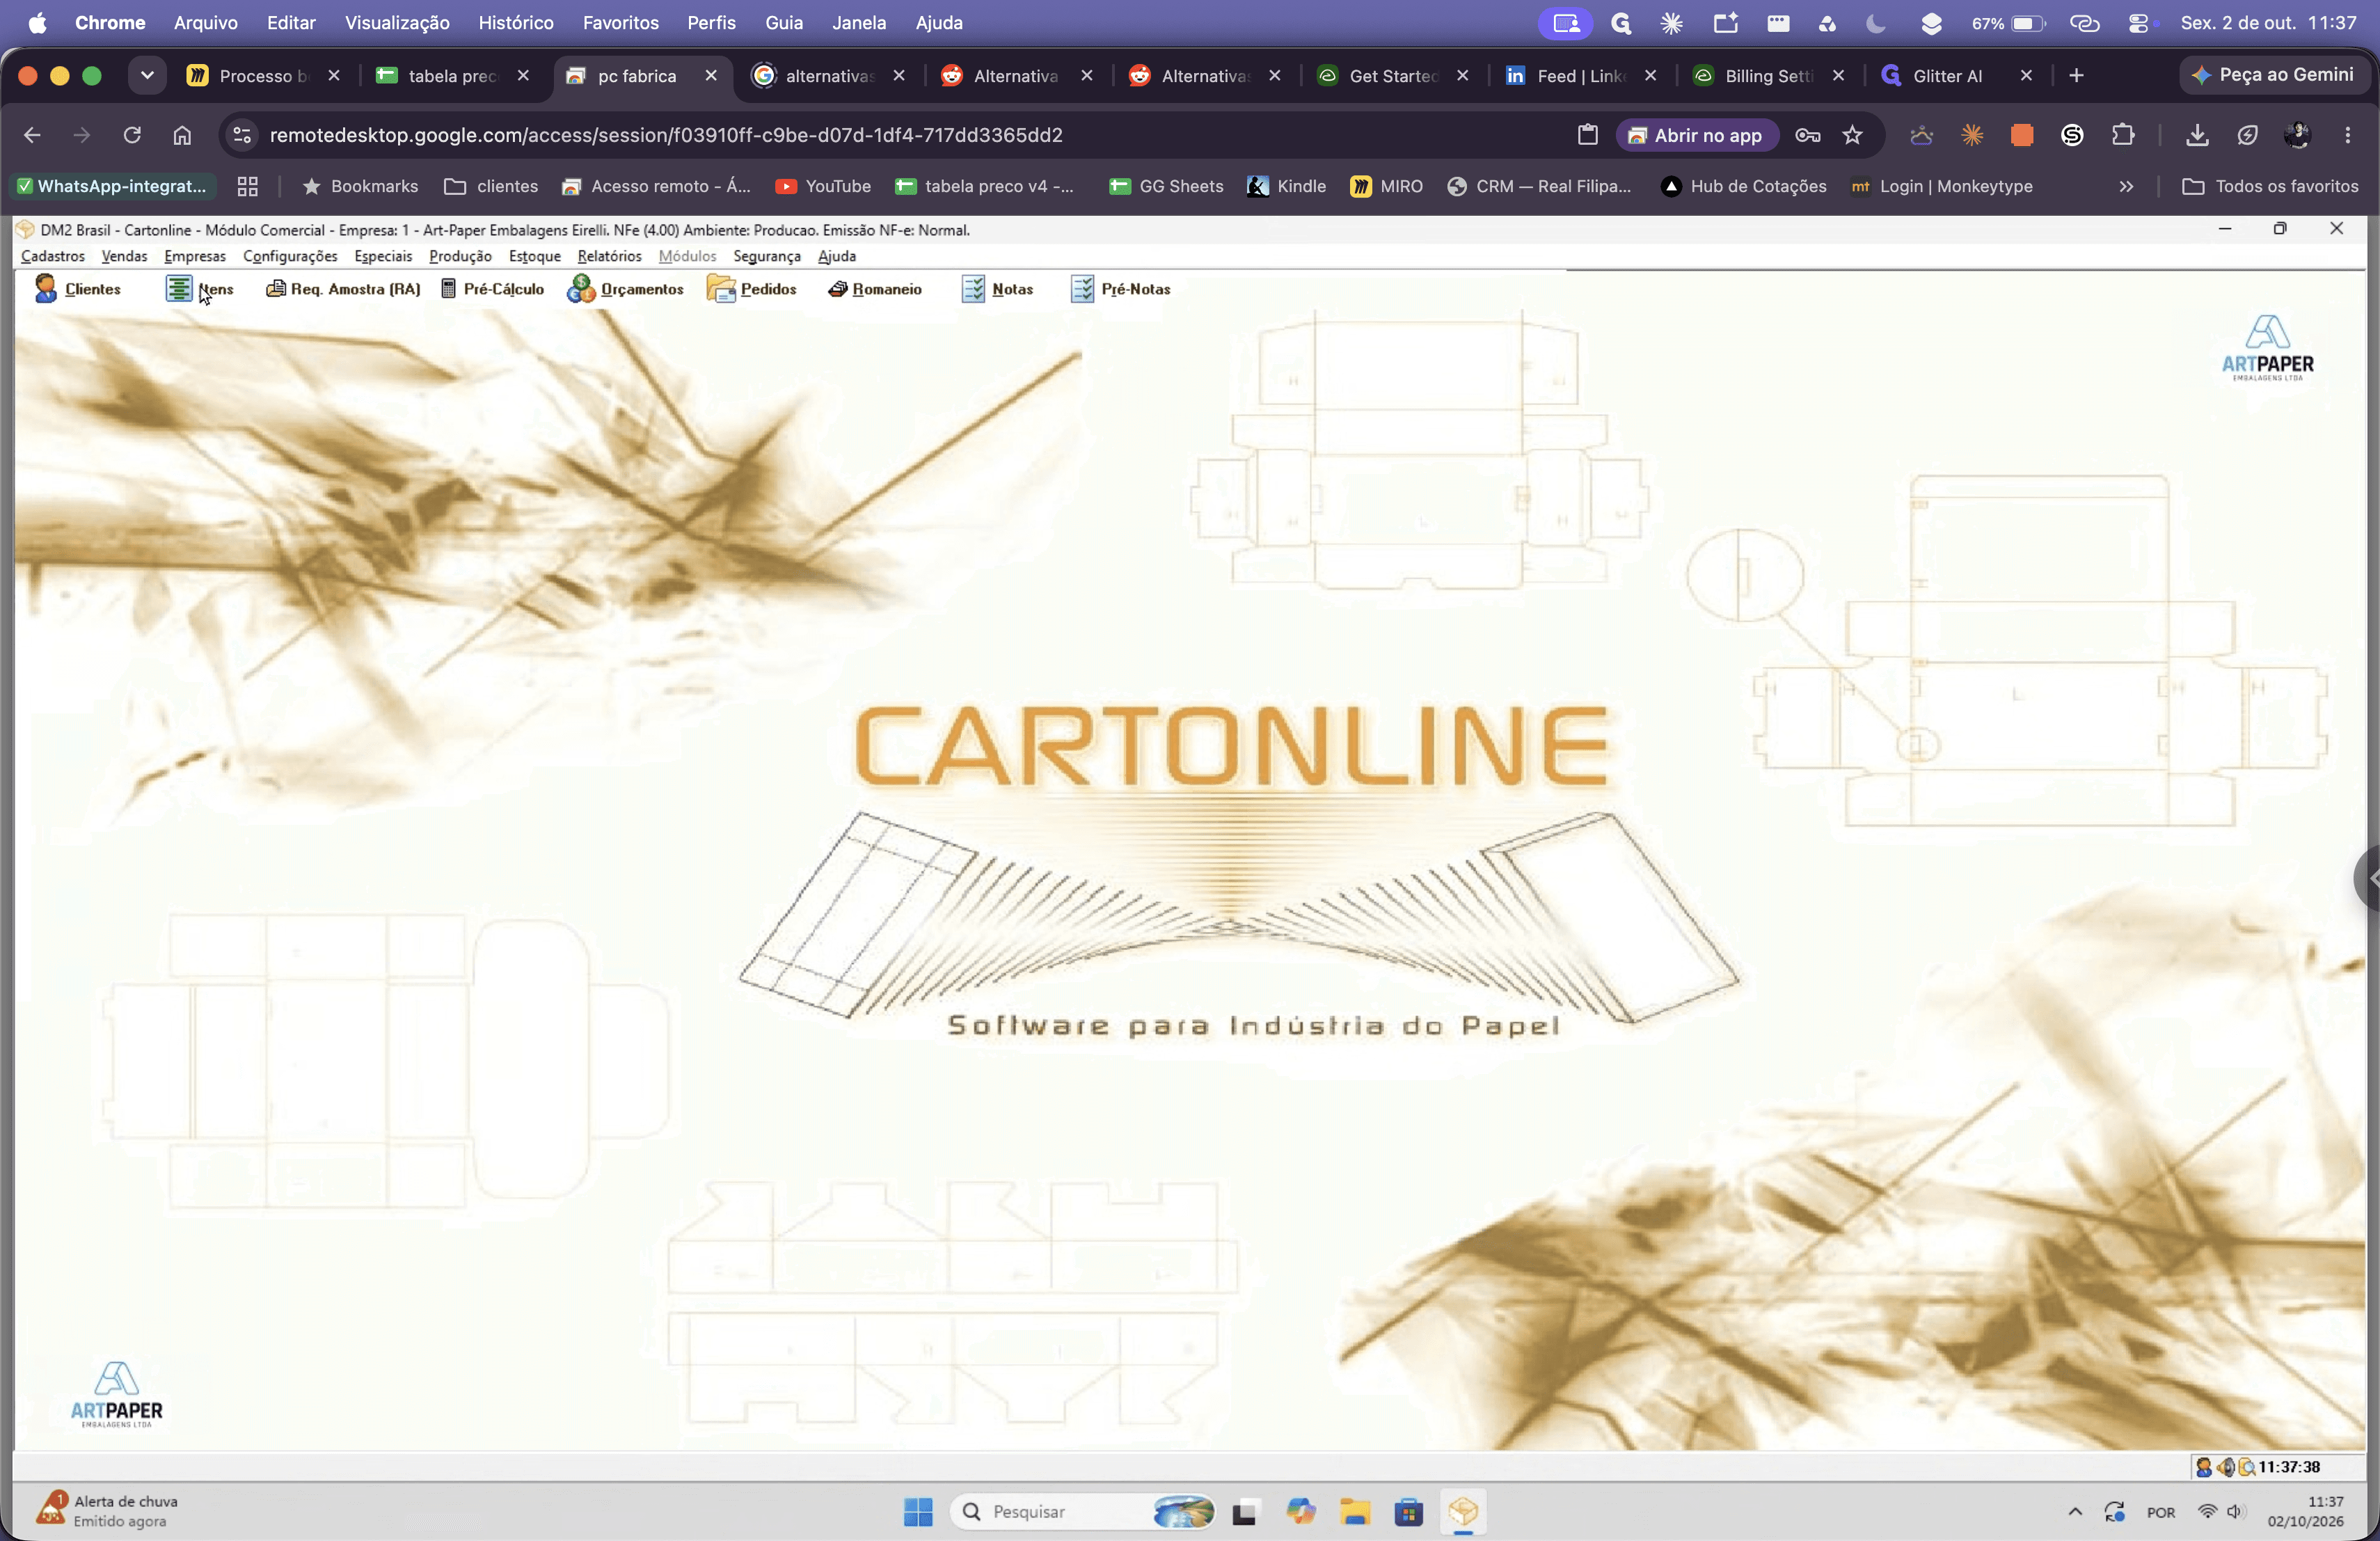The image size is (2380, 1541).
Task: Open Chrome extensions puzzle icon
Action: pos(2122,135)
